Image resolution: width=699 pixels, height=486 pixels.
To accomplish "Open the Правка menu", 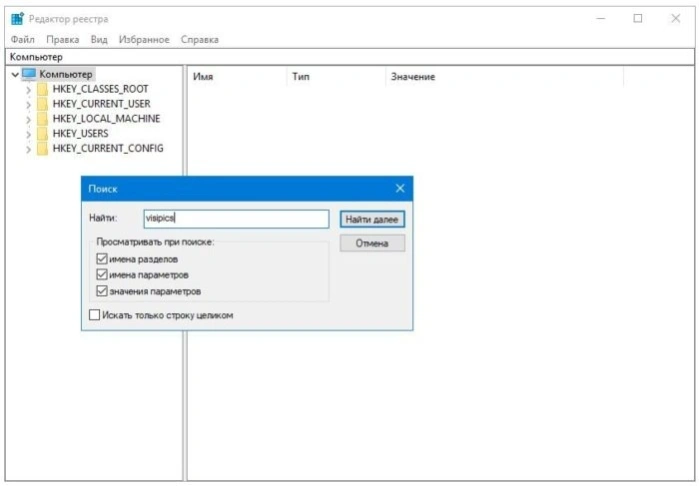I will [x=62, y=40].
